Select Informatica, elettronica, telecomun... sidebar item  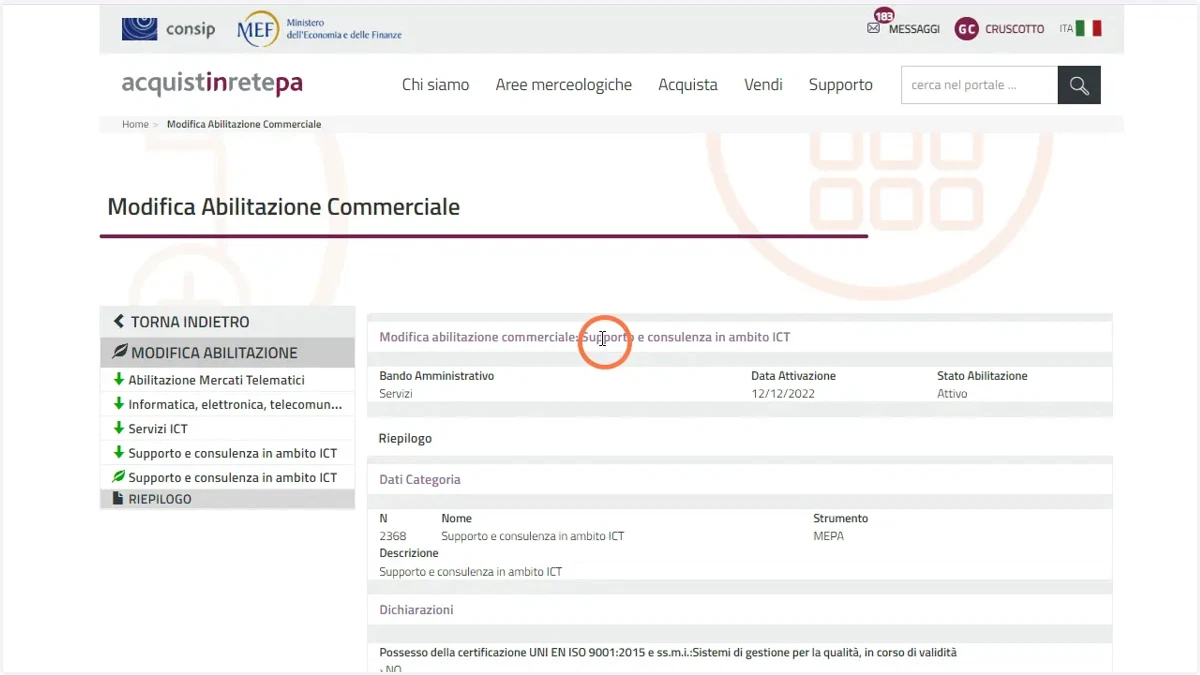click(235, 405)
